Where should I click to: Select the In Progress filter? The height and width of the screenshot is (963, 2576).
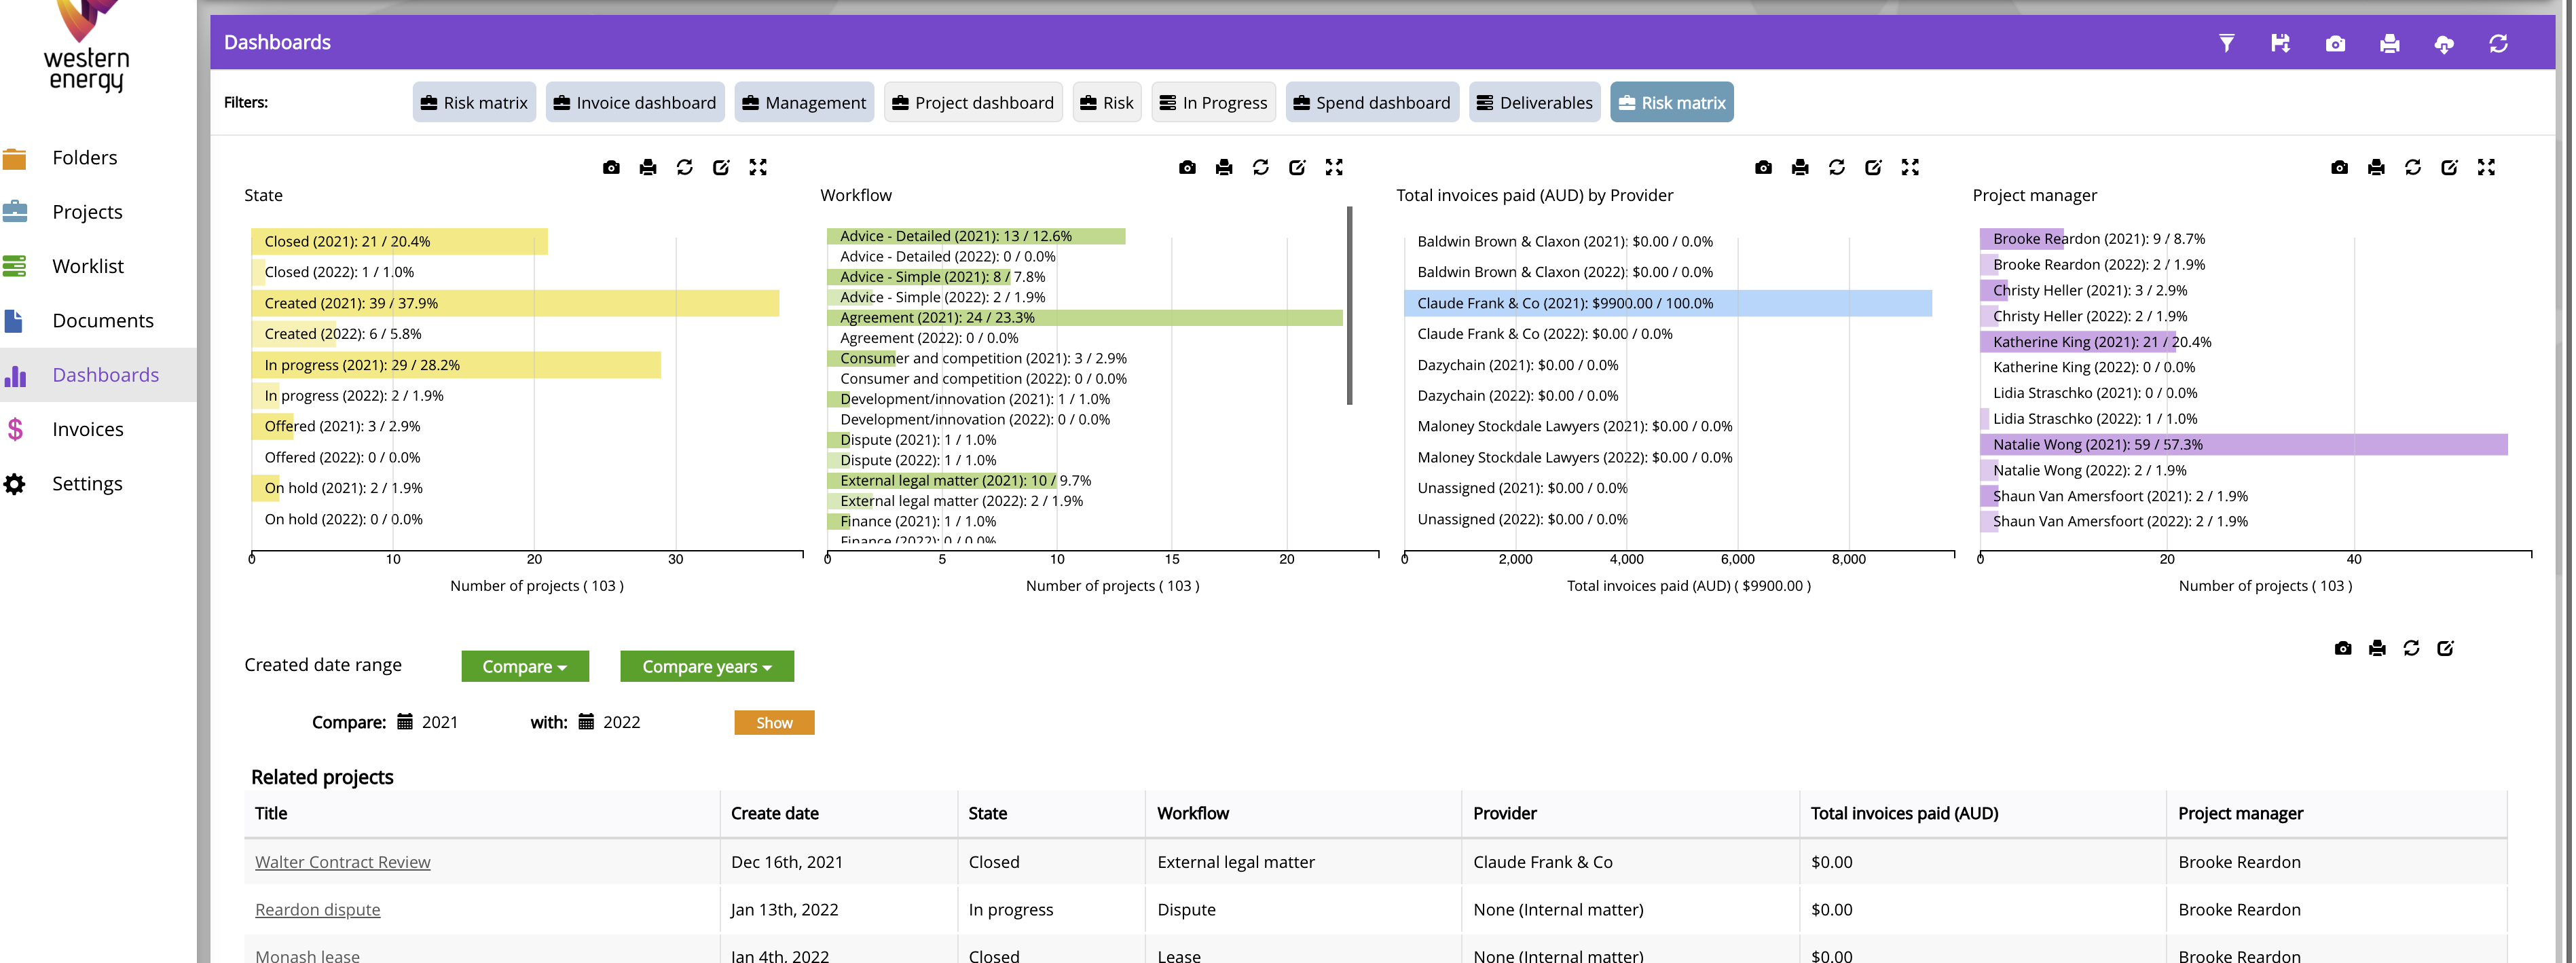[x=1213, y=102]
